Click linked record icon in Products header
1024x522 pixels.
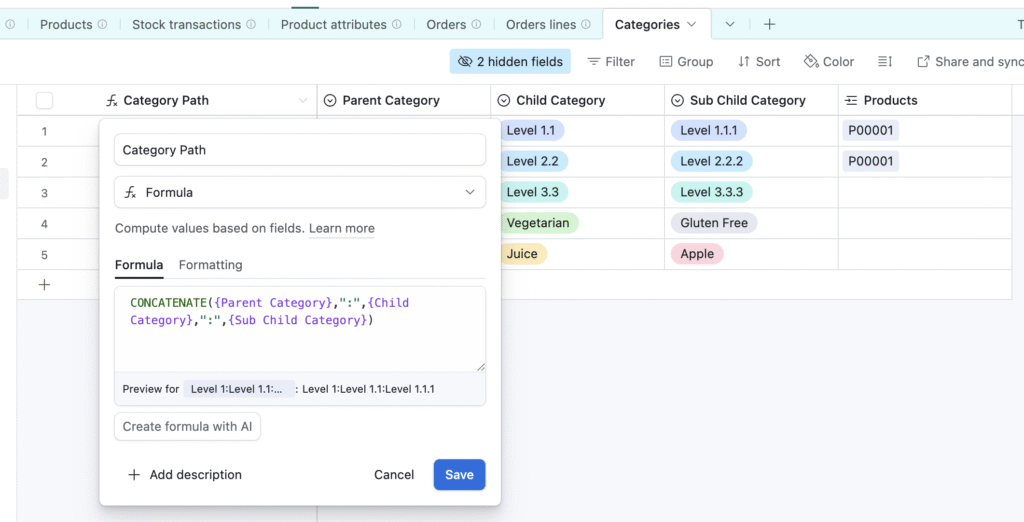pos(851,101)
